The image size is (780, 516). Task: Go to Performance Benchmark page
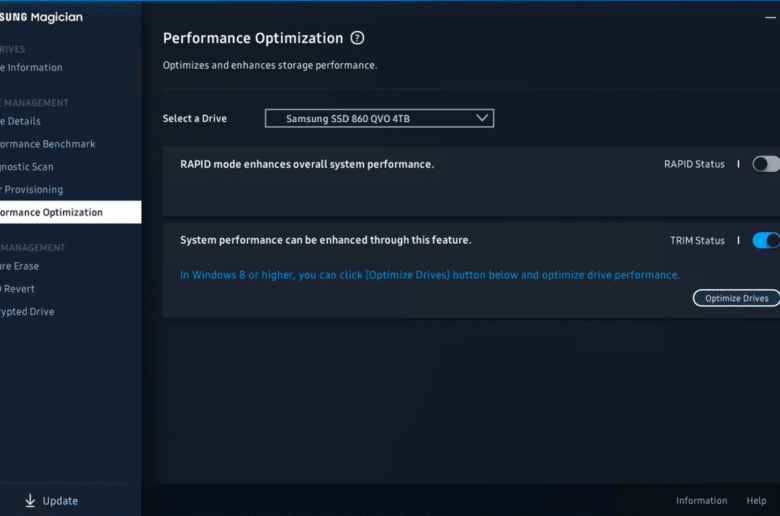[48, 144]
